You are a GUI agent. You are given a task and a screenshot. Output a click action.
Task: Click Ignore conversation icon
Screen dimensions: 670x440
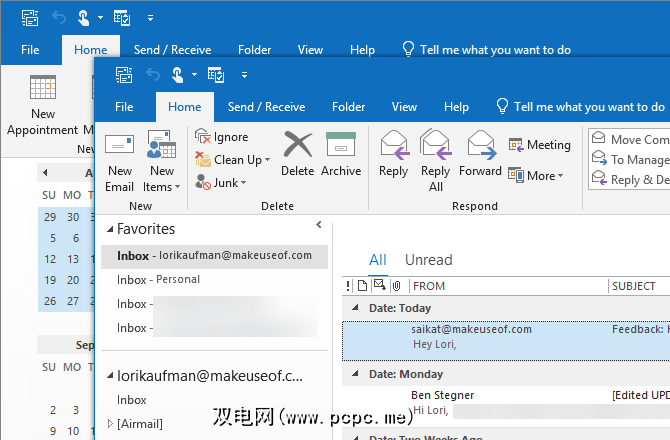(222, 137)
